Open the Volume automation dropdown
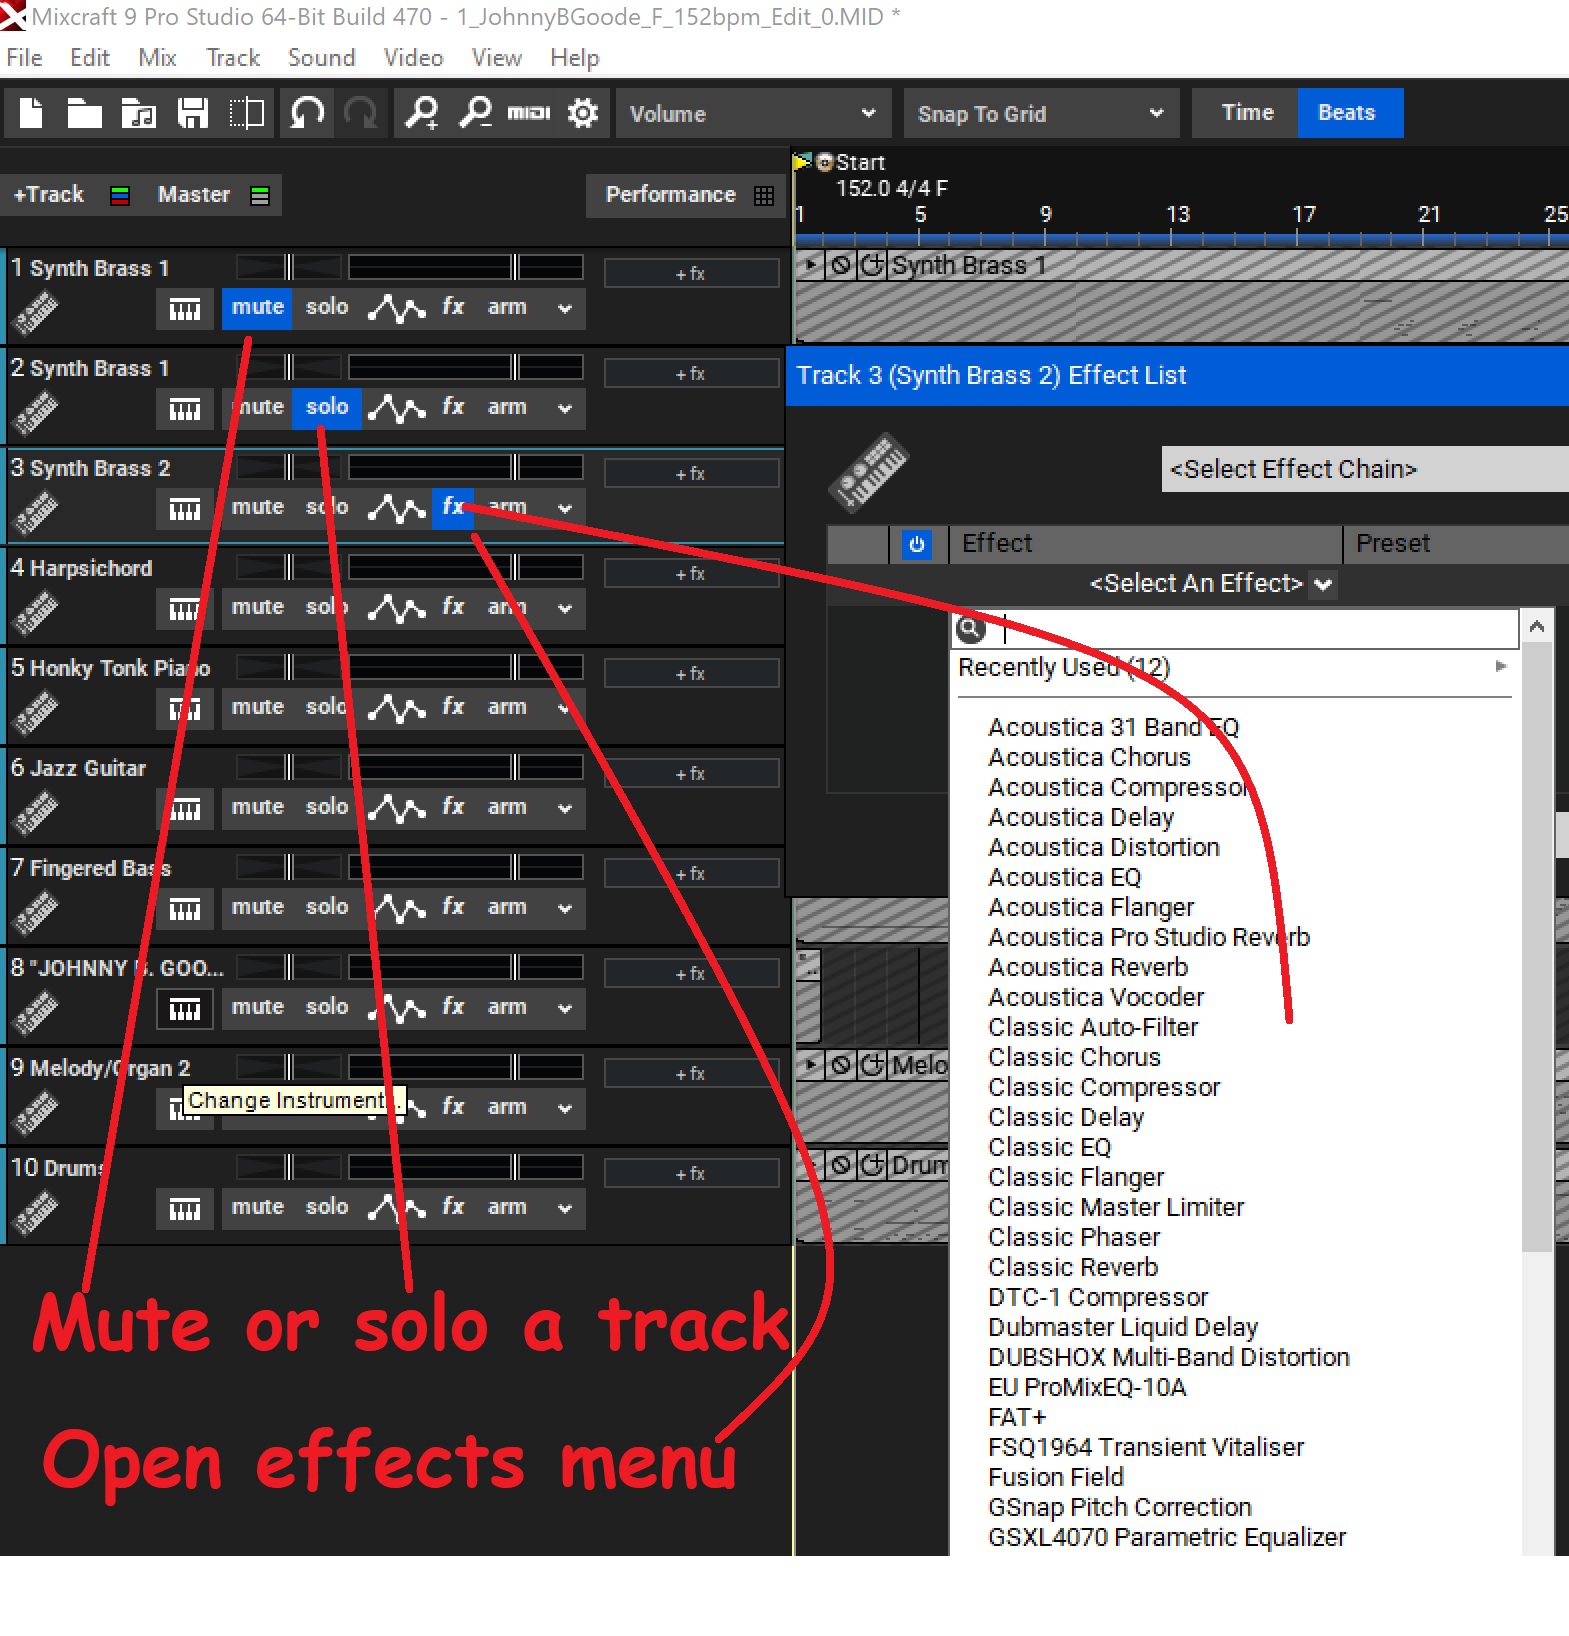The image size is (1569, 1636). pyautogui.click(x=752, y=113)
